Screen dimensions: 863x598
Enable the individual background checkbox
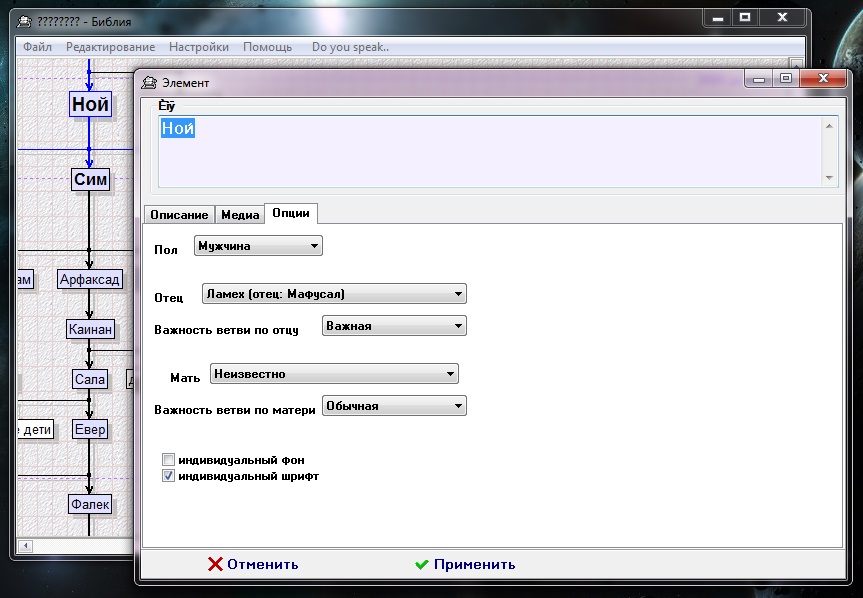169,460
